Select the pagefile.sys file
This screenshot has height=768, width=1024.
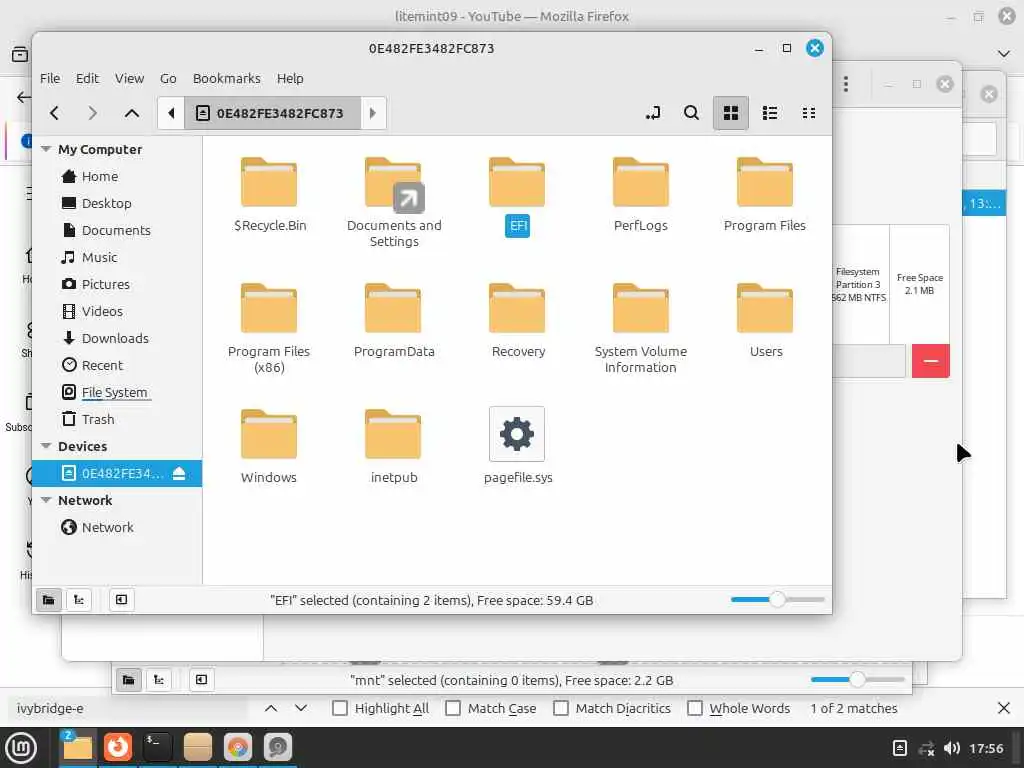pos(517,434)
